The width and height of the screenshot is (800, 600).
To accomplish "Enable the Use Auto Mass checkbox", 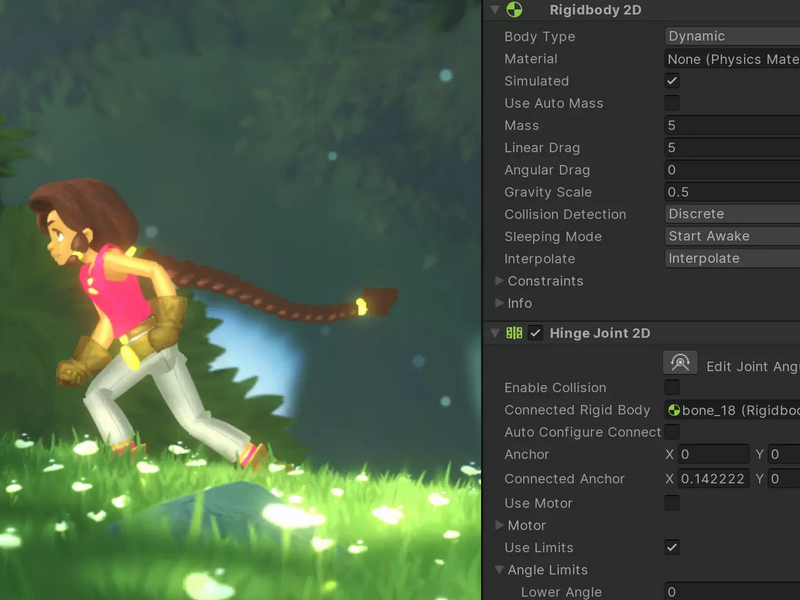I will [x=672, y=103].
